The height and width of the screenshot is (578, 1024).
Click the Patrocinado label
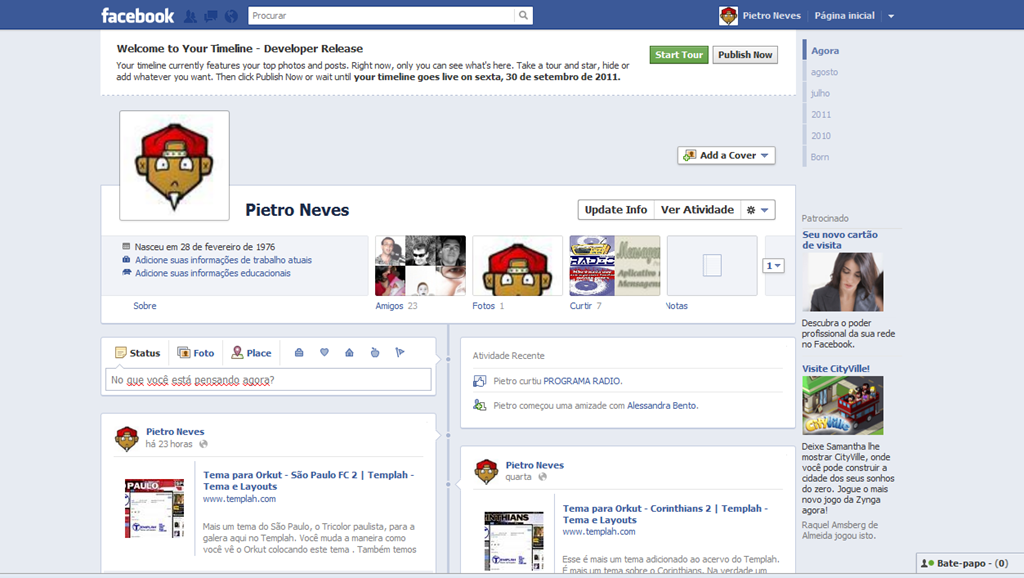point(825,218)
